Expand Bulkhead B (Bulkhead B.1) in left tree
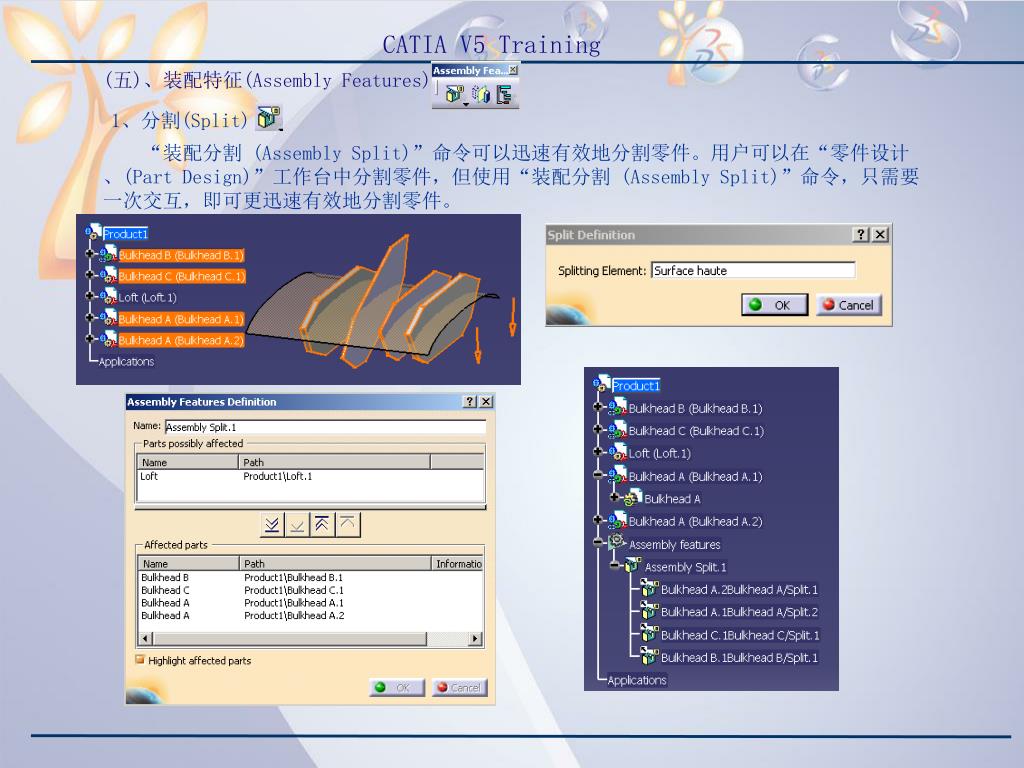This screenshot has height=768, width=1024. pos(89,253)
